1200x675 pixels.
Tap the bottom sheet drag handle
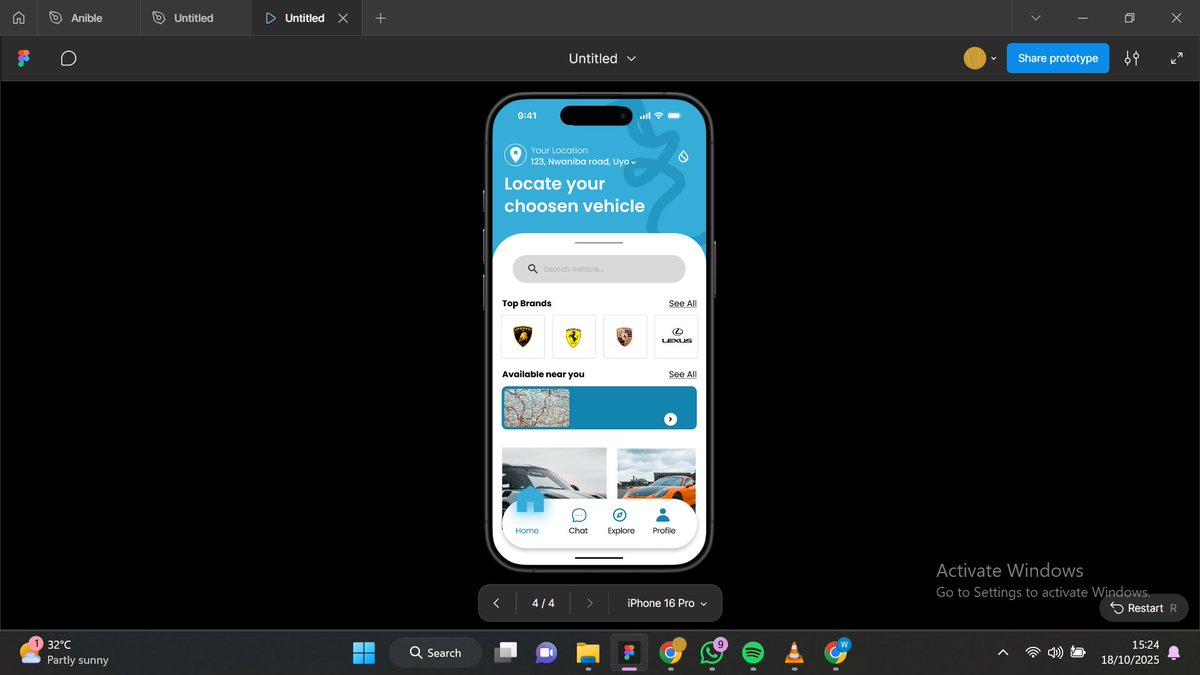tap(599, 243)
